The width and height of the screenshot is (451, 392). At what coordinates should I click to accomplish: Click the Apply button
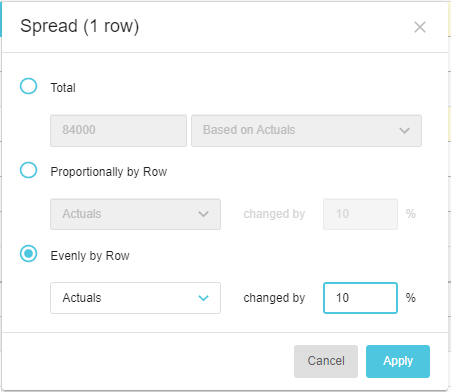coord(398,361)
